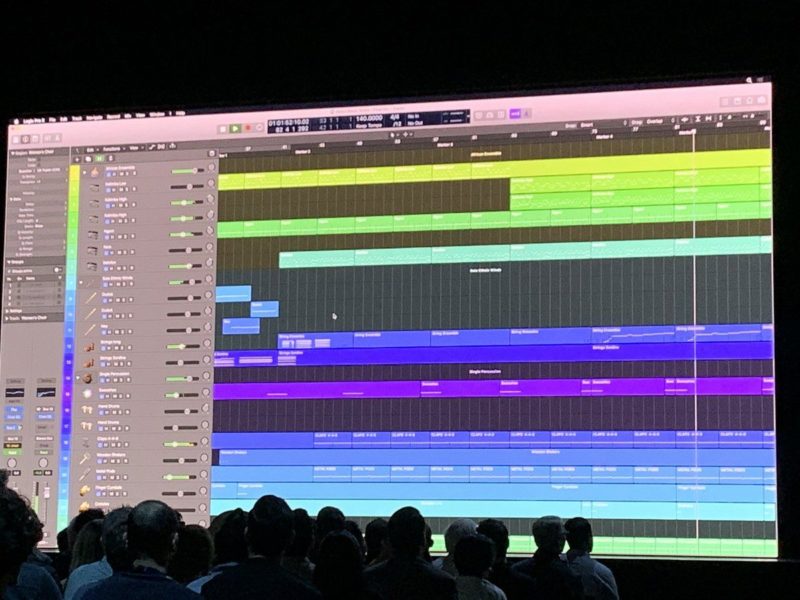This screenshot has width=800, height=600.
Task: Open the Navigate menu
Action: coord(94,117)
